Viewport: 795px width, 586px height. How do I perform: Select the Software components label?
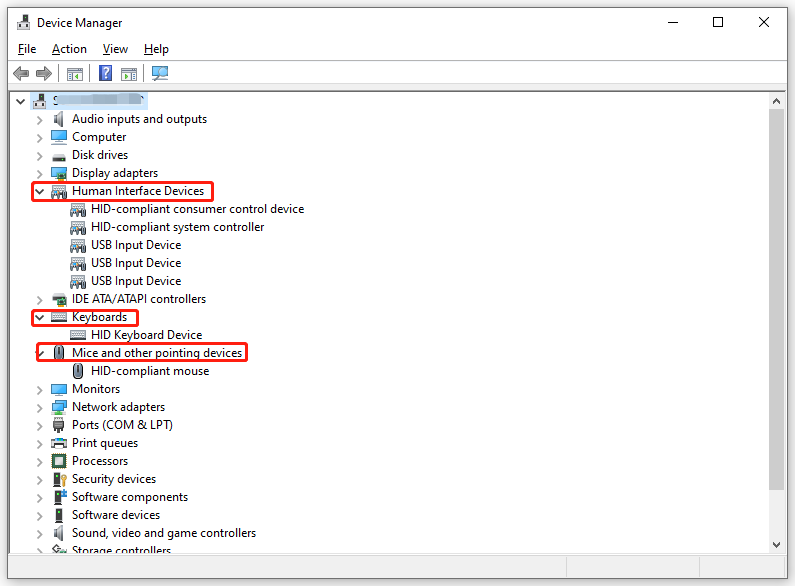coord(130,497)
